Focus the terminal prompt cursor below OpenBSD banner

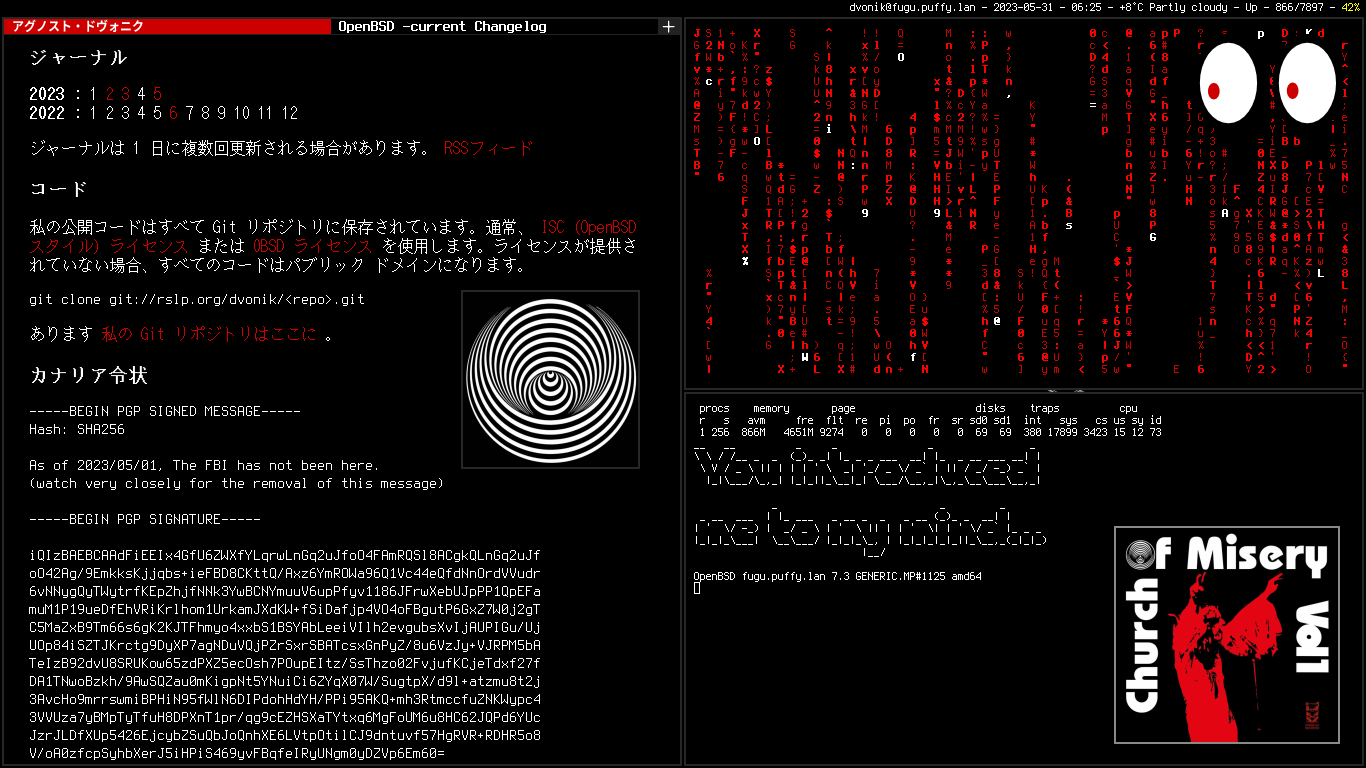697,588
